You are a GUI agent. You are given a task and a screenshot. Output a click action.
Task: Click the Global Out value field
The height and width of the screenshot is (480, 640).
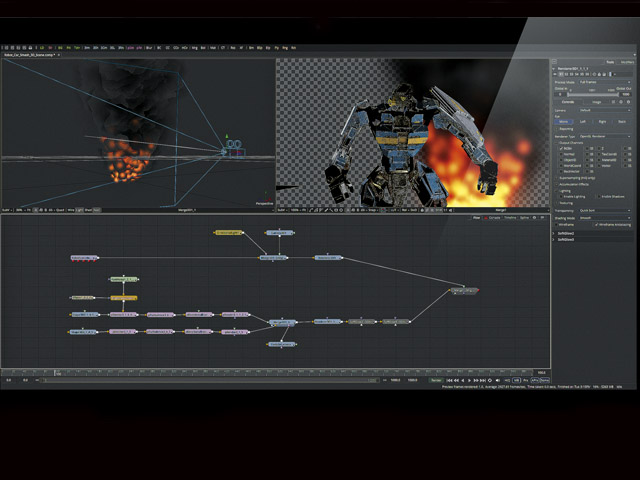626,95
